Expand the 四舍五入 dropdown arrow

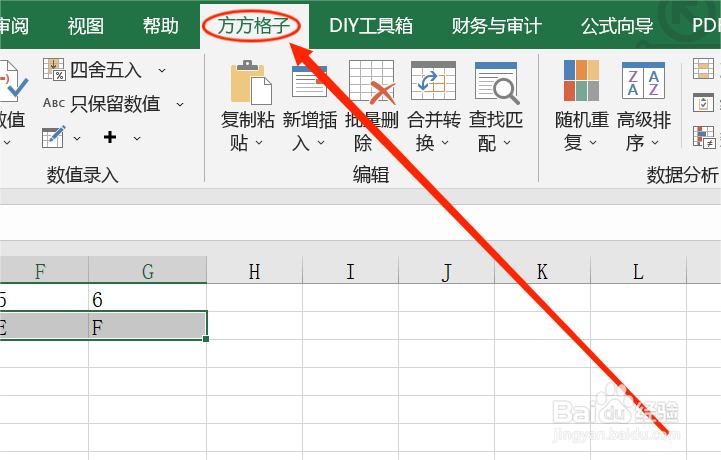tap(162, 70)
